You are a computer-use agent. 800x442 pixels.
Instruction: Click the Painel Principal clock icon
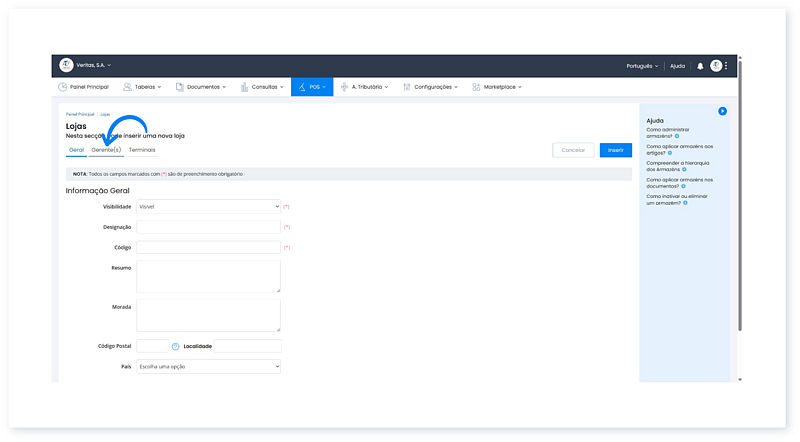63,87
